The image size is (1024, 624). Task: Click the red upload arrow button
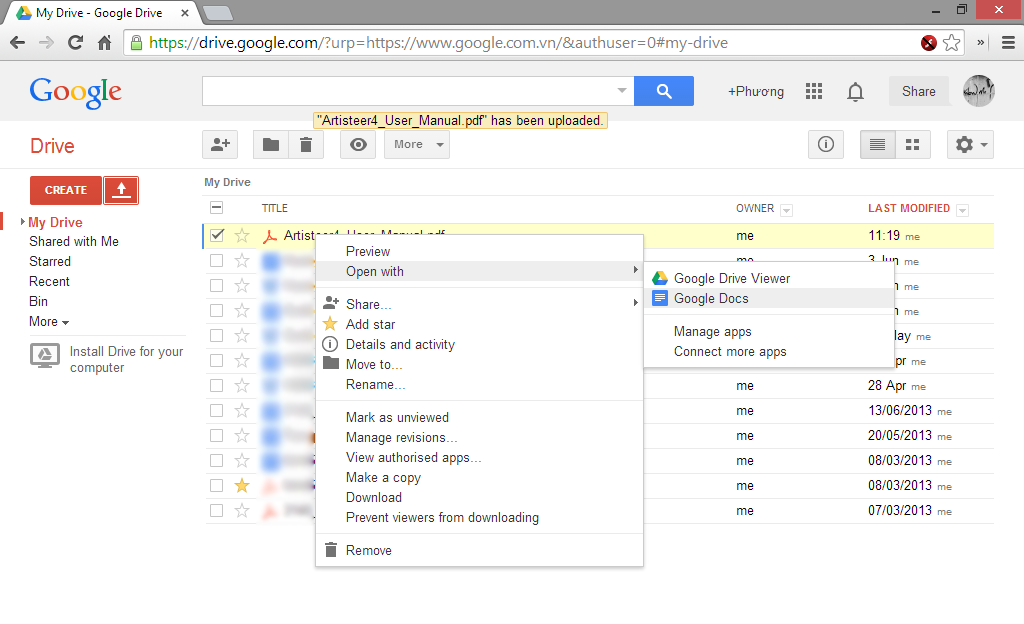[x=121, y=190]
